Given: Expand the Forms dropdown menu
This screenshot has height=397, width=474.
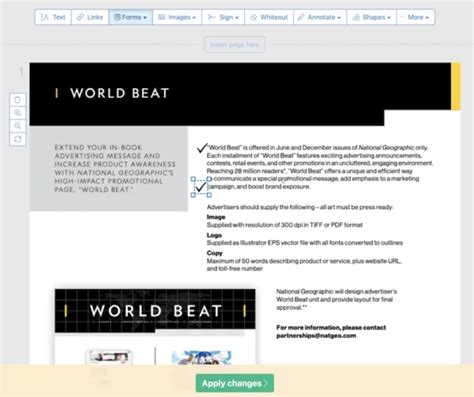Looking at the screenshot, I should [130, 17].
